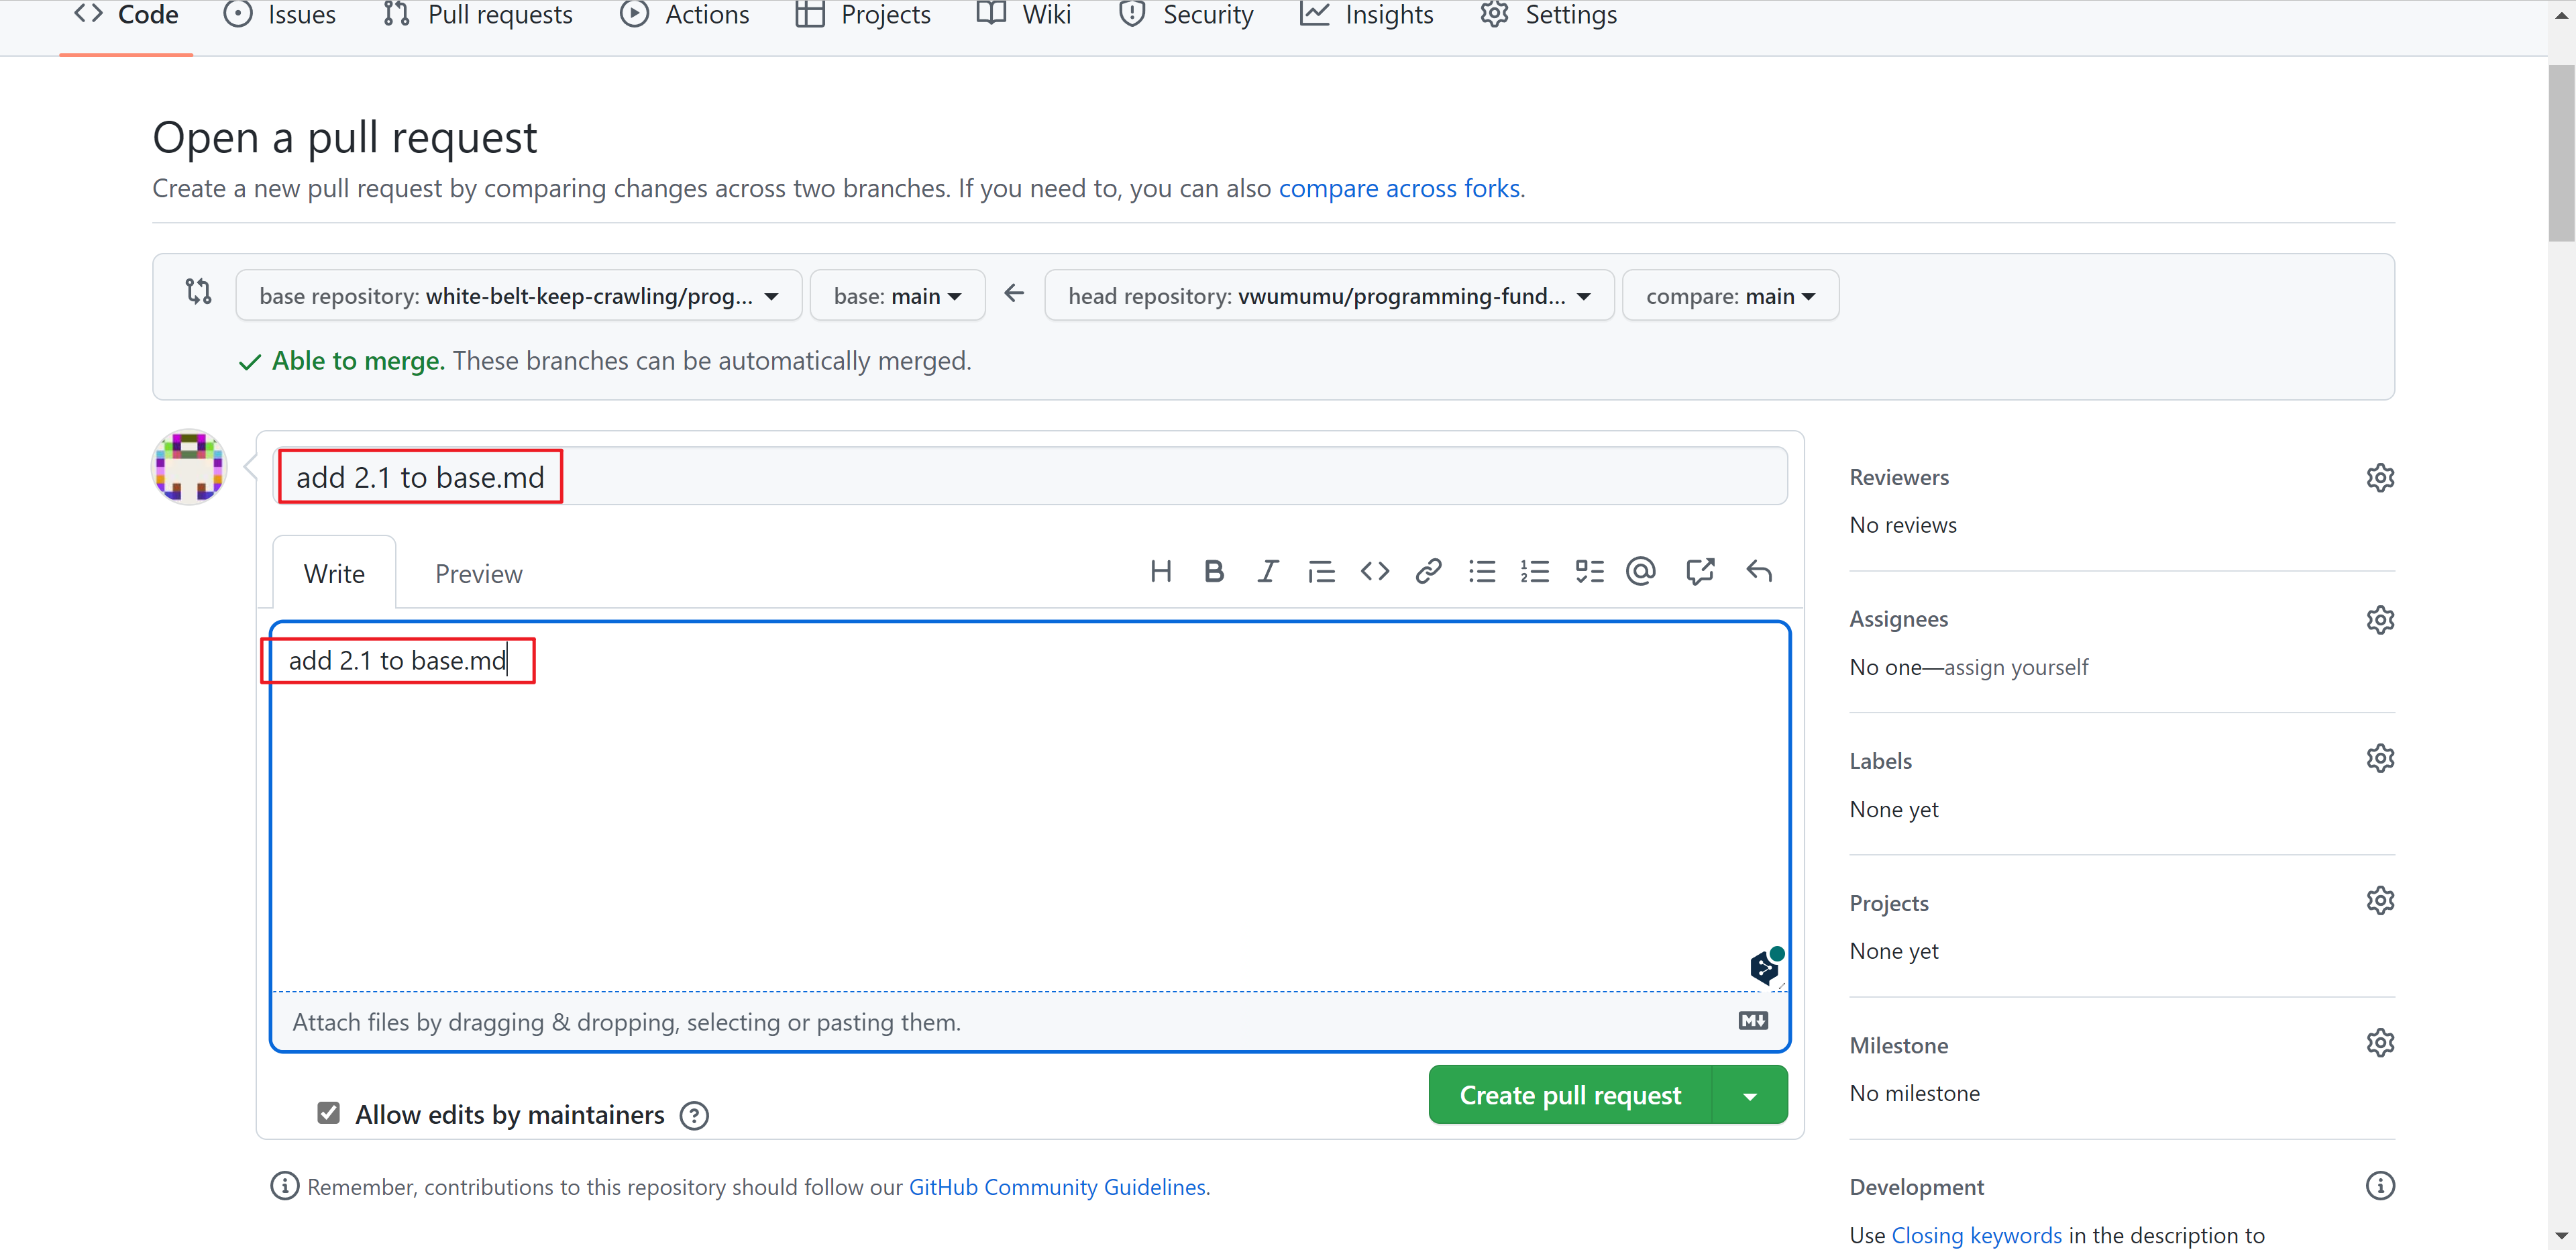
Task: Add a link icon in toolbar
Action: [1428, 571]
